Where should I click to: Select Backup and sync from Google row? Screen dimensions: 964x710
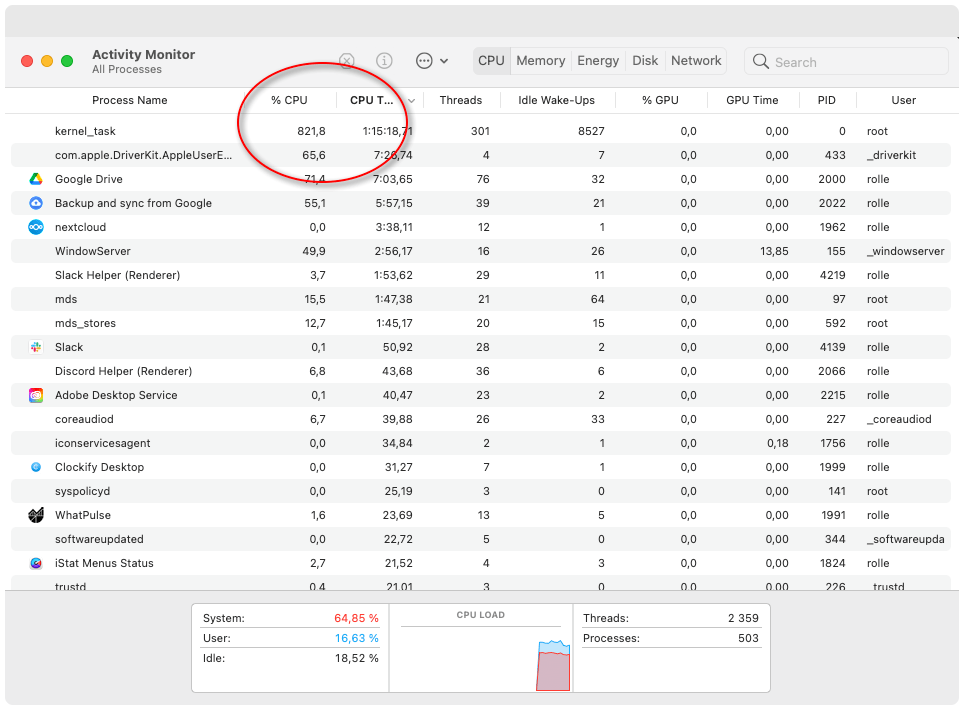[481, 203]
